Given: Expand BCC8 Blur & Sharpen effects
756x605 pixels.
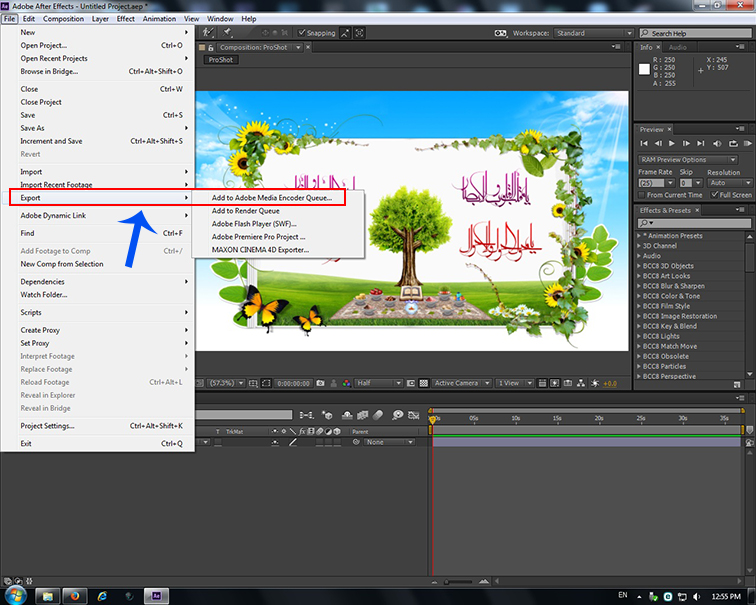Looking at the screenshot, I should 639,286.
